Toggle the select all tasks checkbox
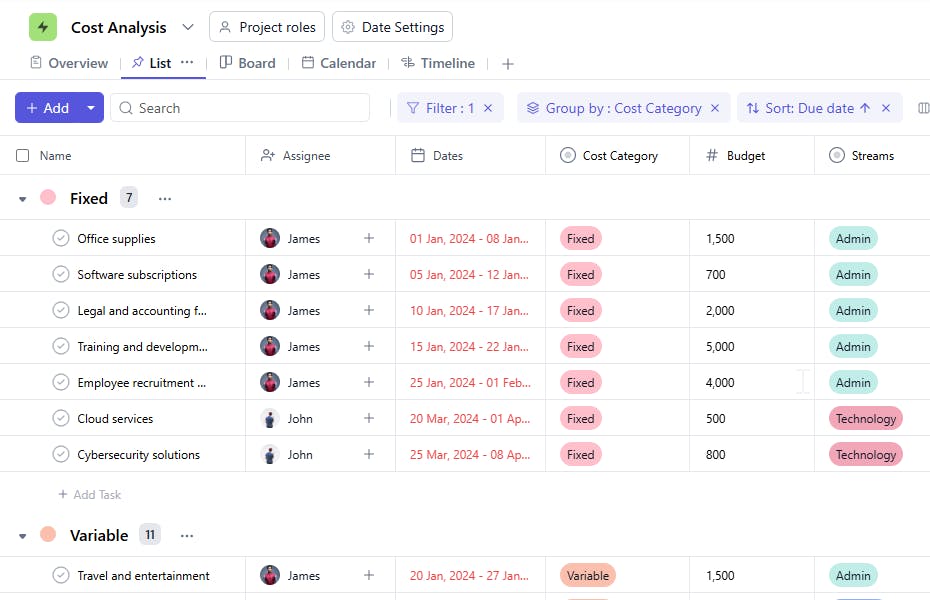Screen dimensions: 930x600 [x=23, y=156]
